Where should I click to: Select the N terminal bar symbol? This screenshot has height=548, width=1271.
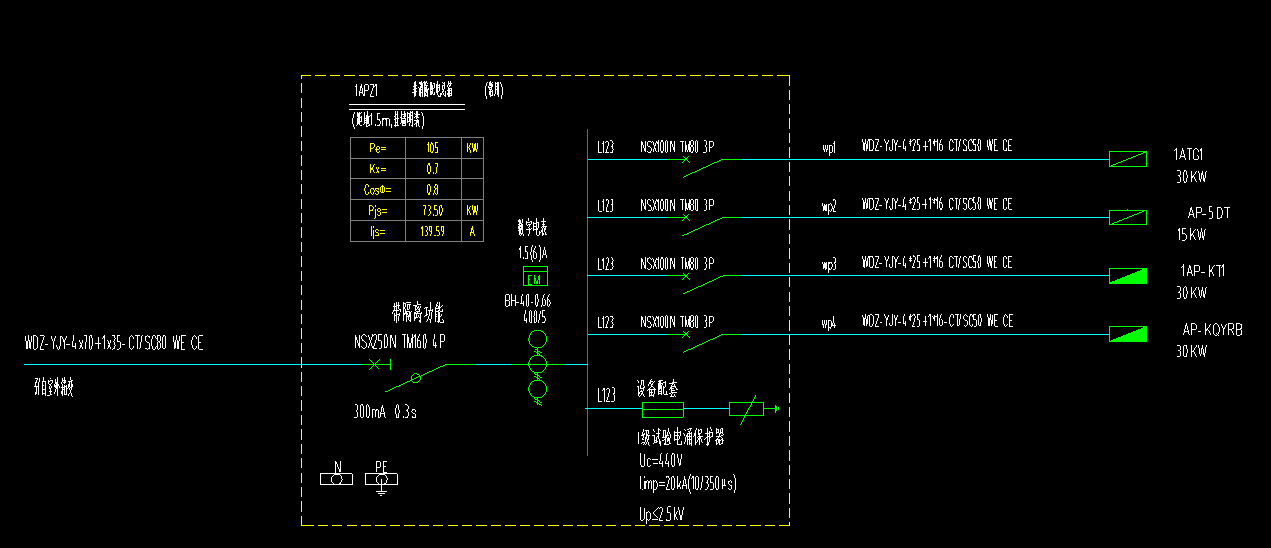[x=337, y=479]
